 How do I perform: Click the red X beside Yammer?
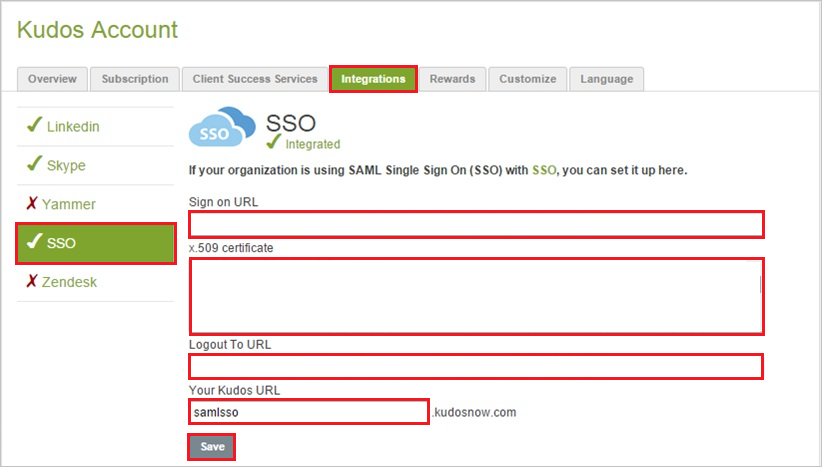click(x=31, y=203)
